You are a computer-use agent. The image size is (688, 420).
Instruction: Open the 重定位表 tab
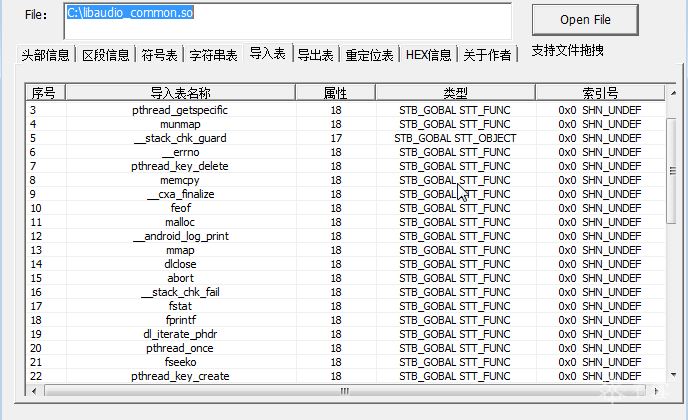[369, 55]
